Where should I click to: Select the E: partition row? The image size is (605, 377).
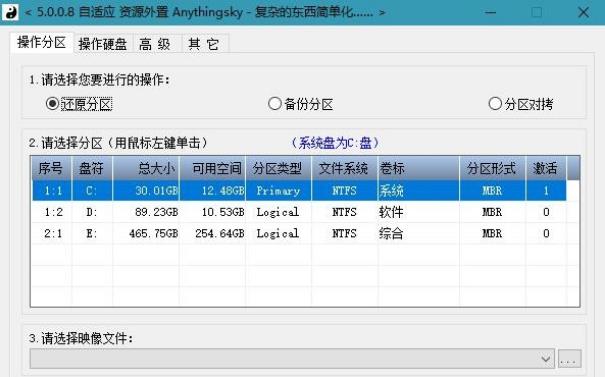299,233
